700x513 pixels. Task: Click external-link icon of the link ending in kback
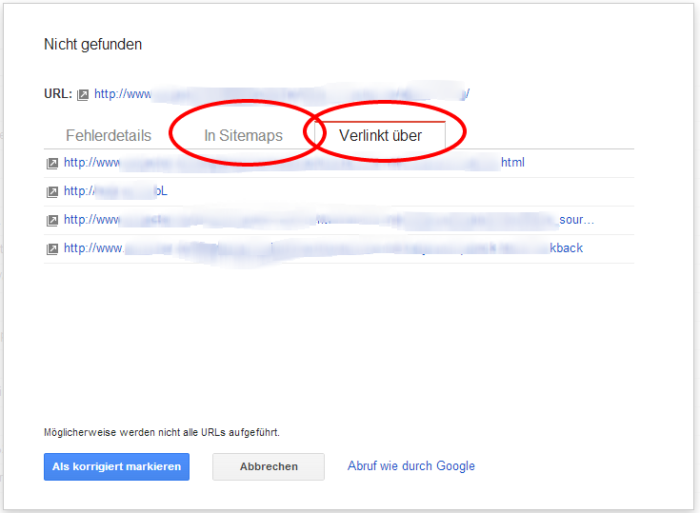(52, 249)
